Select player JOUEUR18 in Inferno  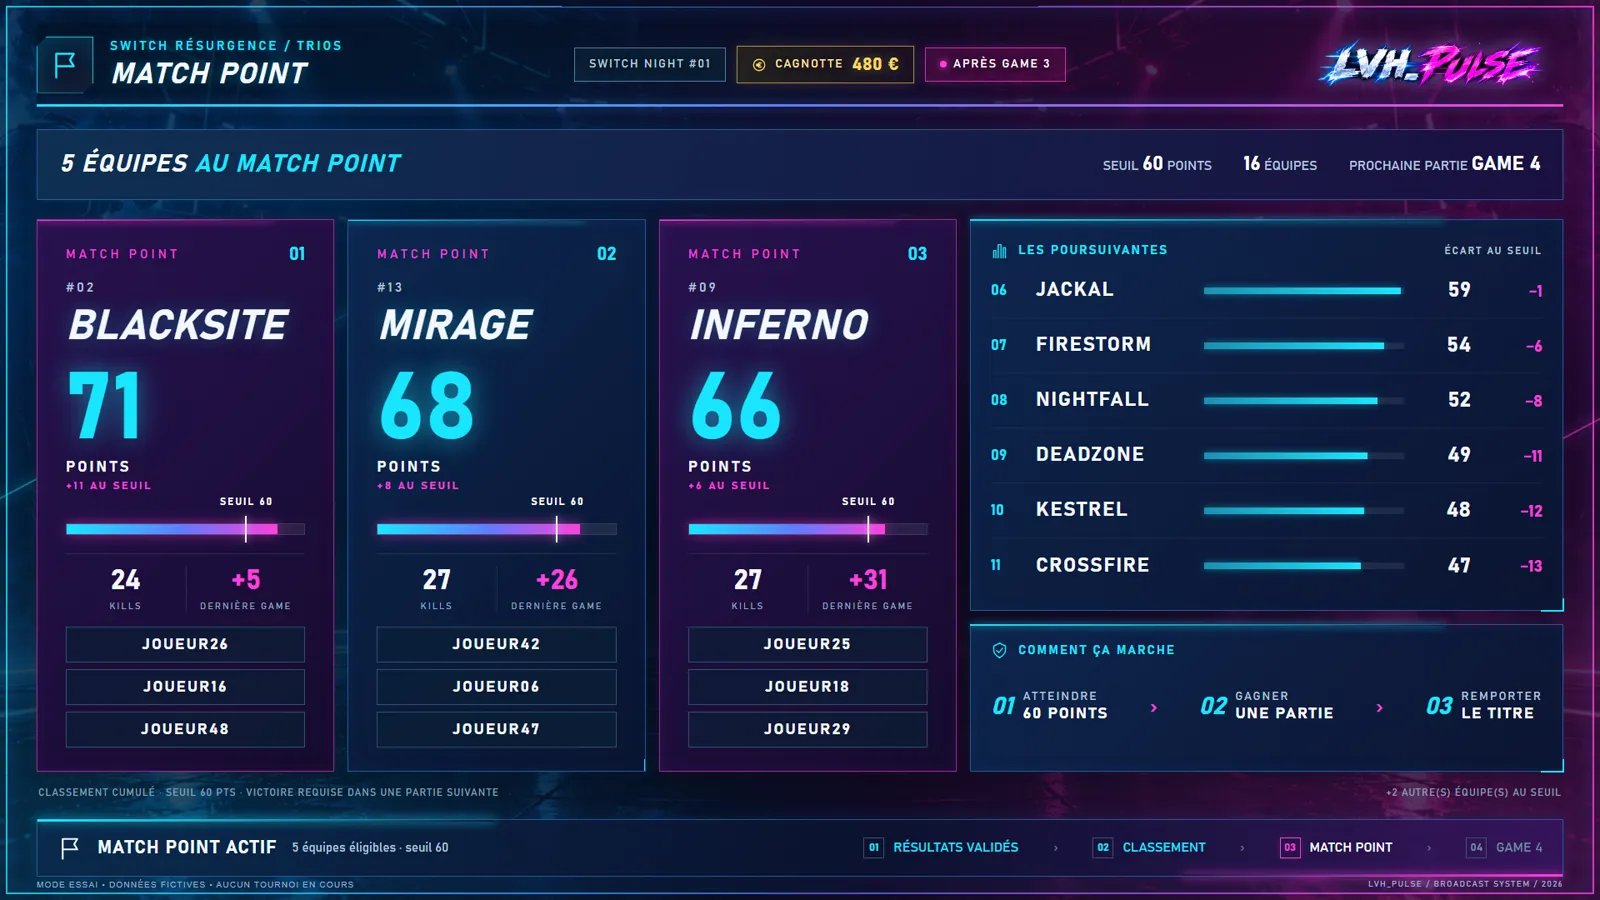click(807, 687)
